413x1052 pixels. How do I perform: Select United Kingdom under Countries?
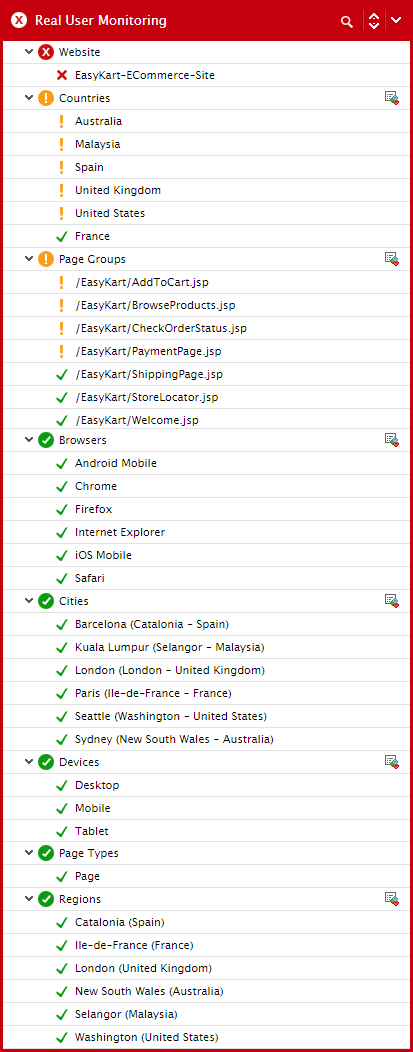click(118, 190)
